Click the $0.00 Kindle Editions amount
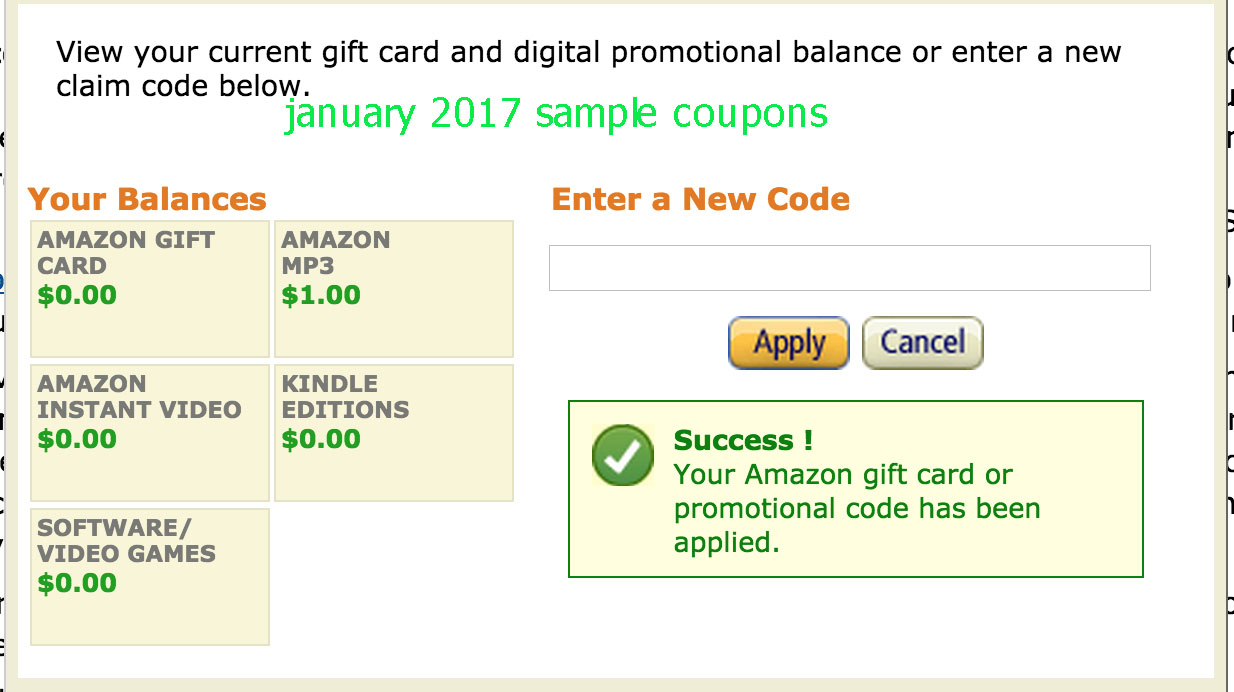 [321, 440]
